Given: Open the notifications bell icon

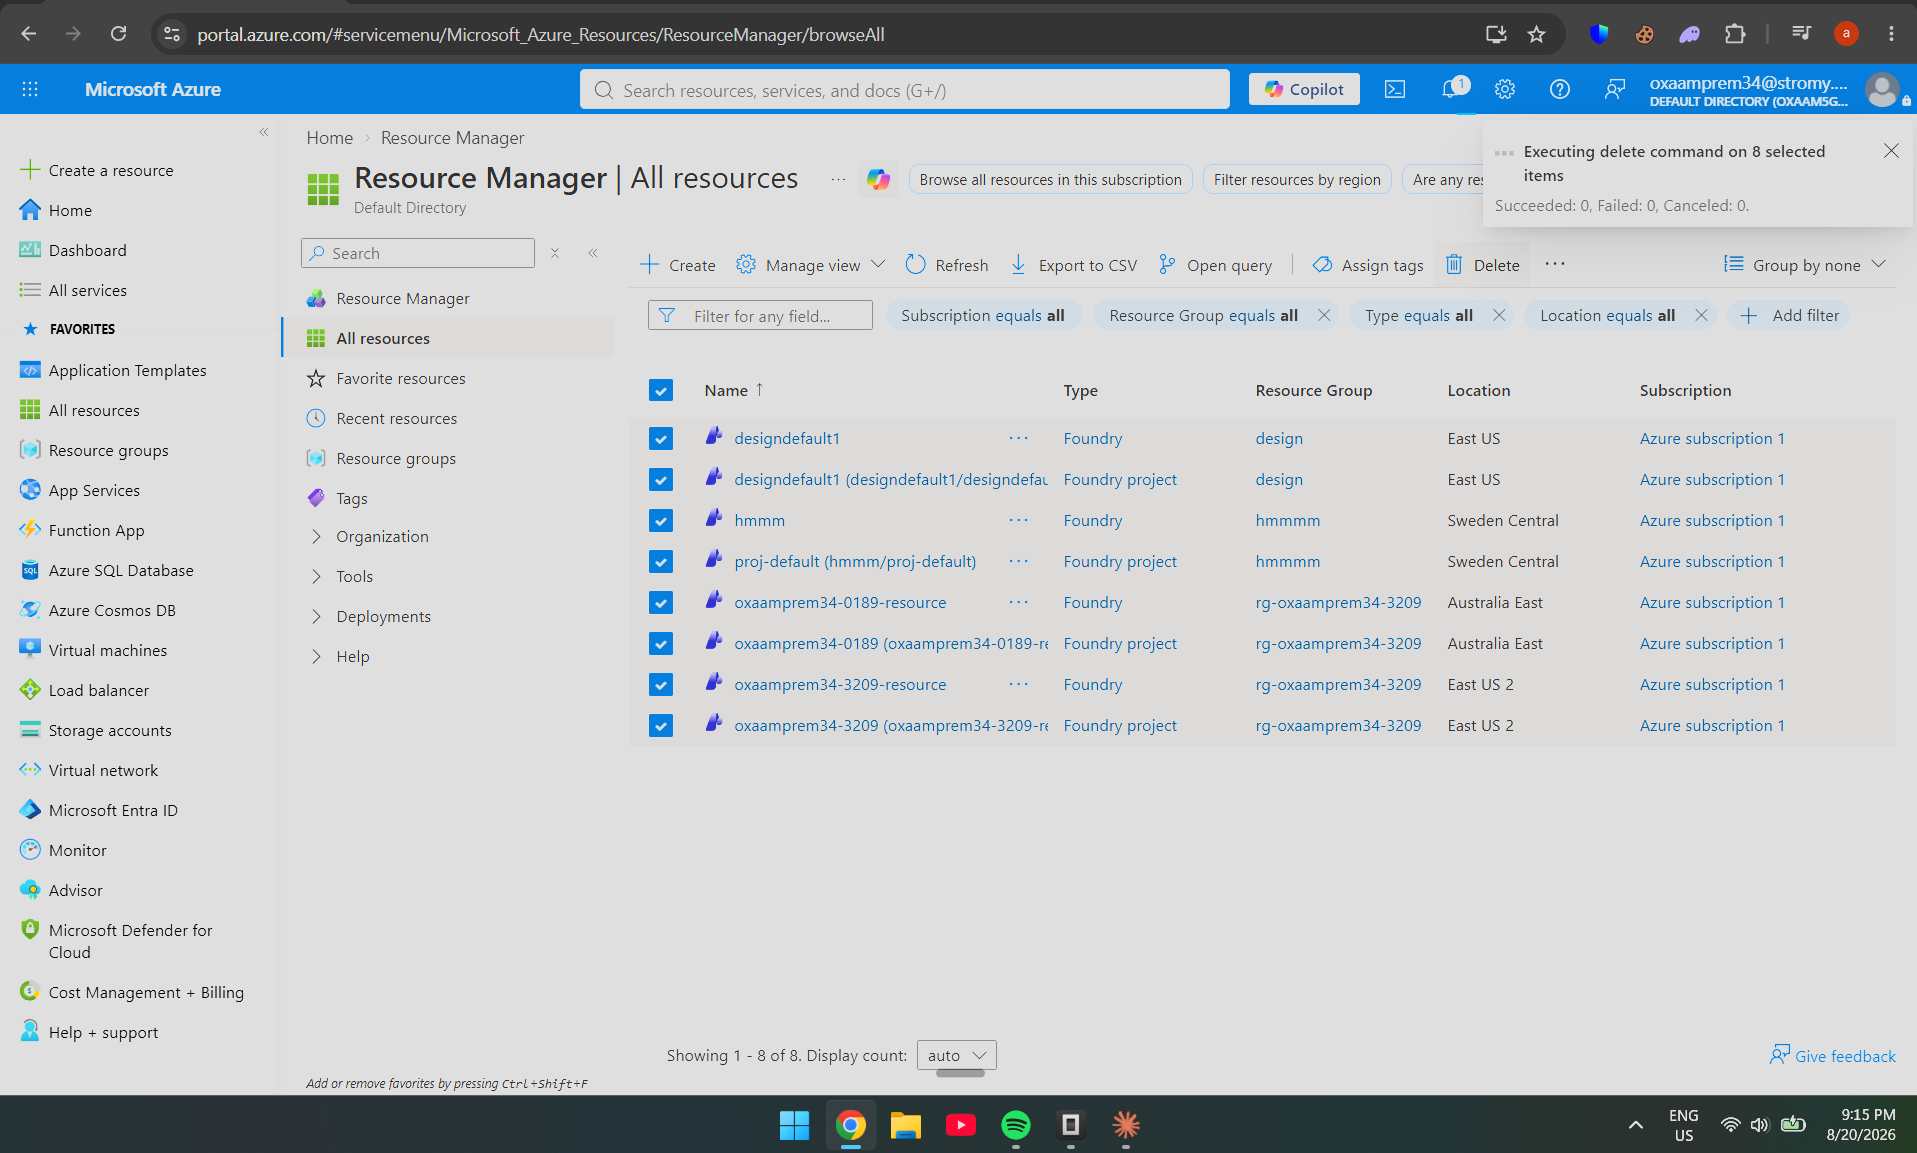Looking at the screenshot, I should 1452,90.
